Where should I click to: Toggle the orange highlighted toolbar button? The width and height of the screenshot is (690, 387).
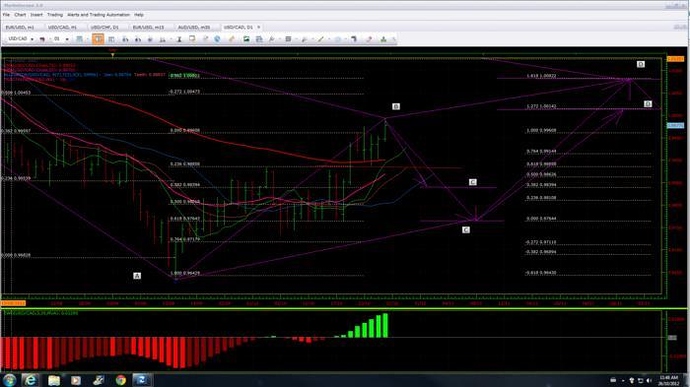tap(98, 39)
